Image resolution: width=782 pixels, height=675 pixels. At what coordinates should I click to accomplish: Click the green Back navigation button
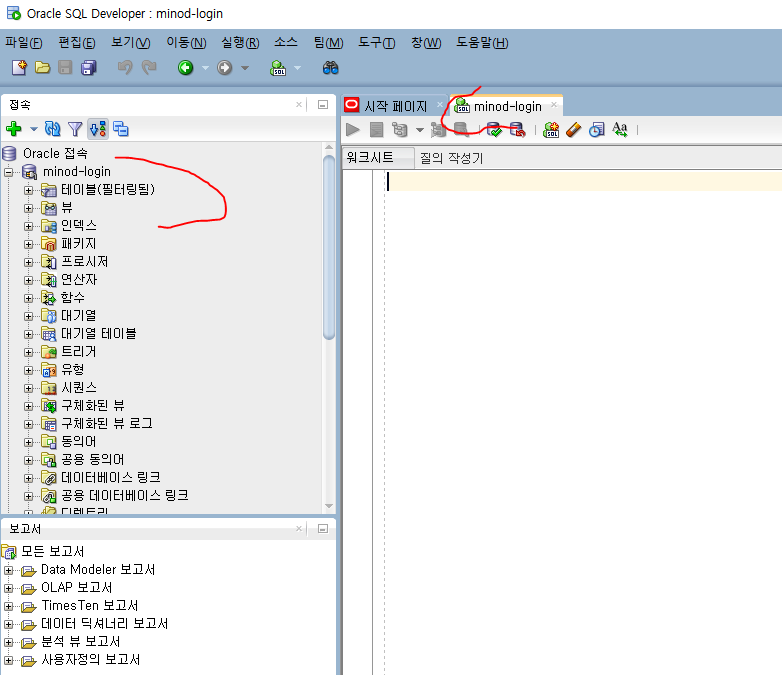(x=186, y=67)
